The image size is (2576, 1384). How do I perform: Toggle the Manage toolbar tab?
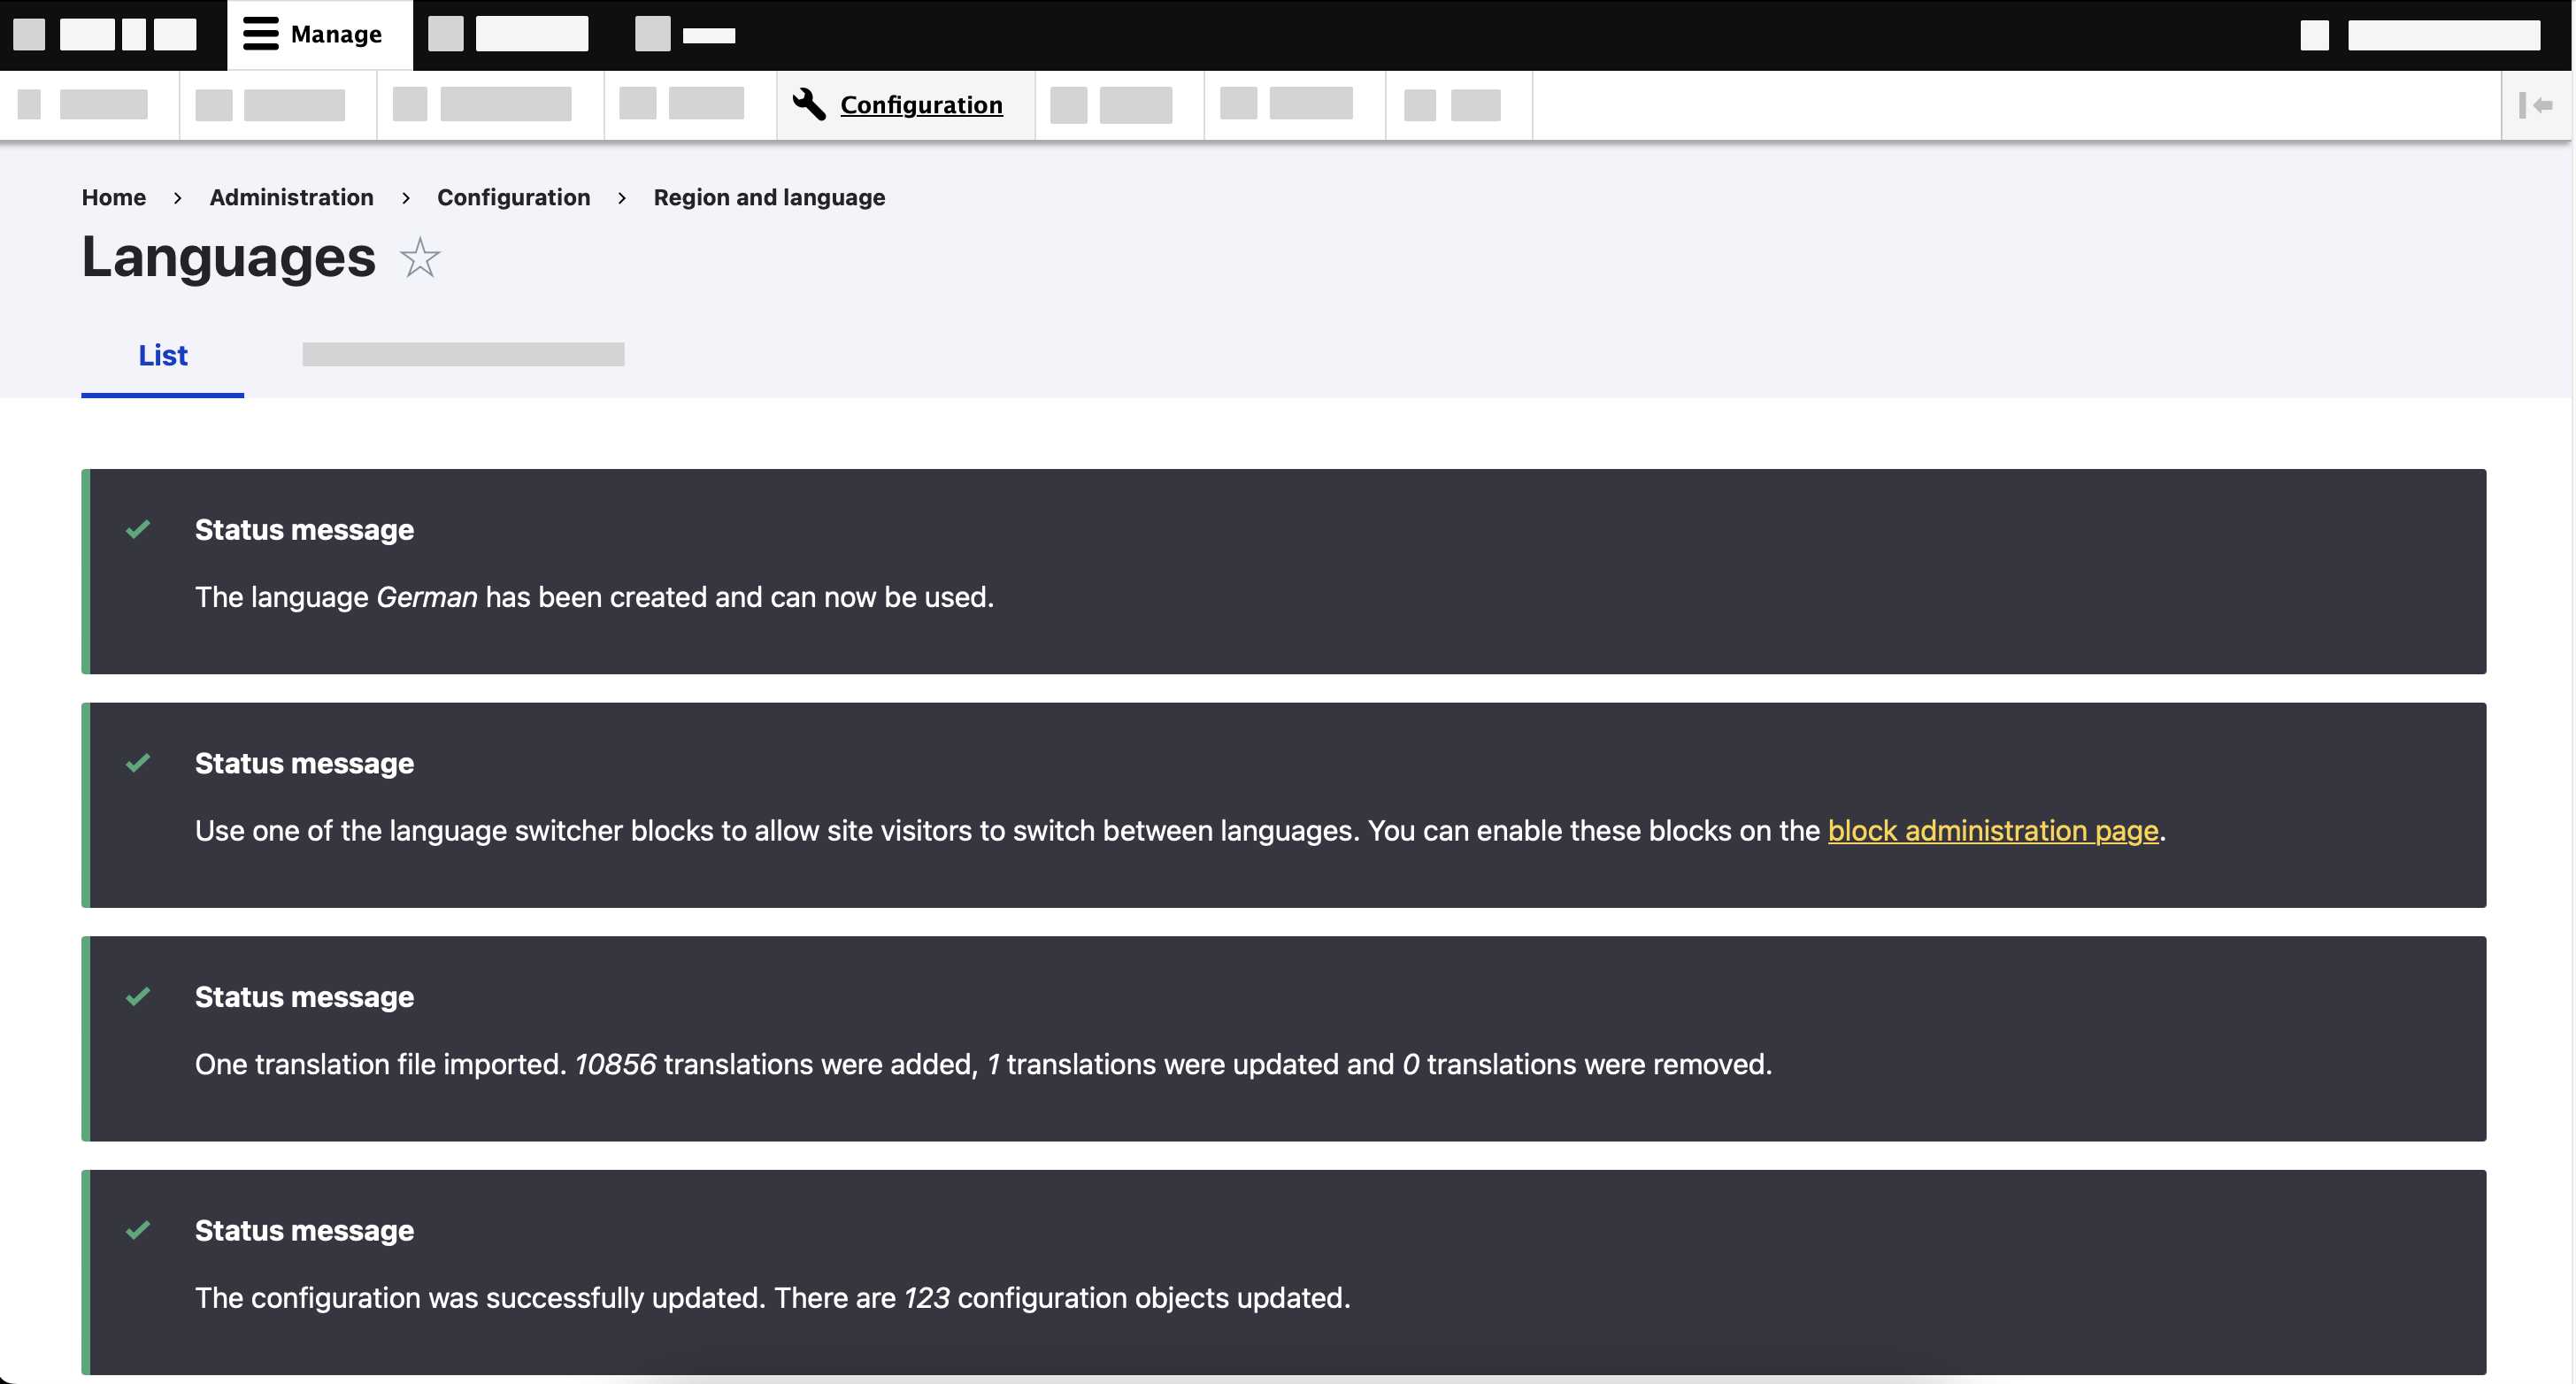pos(319,35)
